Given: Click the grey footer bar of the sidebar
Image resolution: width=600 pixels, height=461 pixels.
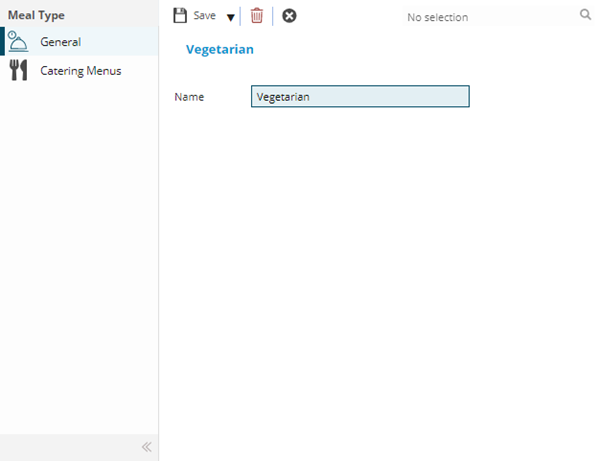Looking at the screenshot, I should 70,447.
